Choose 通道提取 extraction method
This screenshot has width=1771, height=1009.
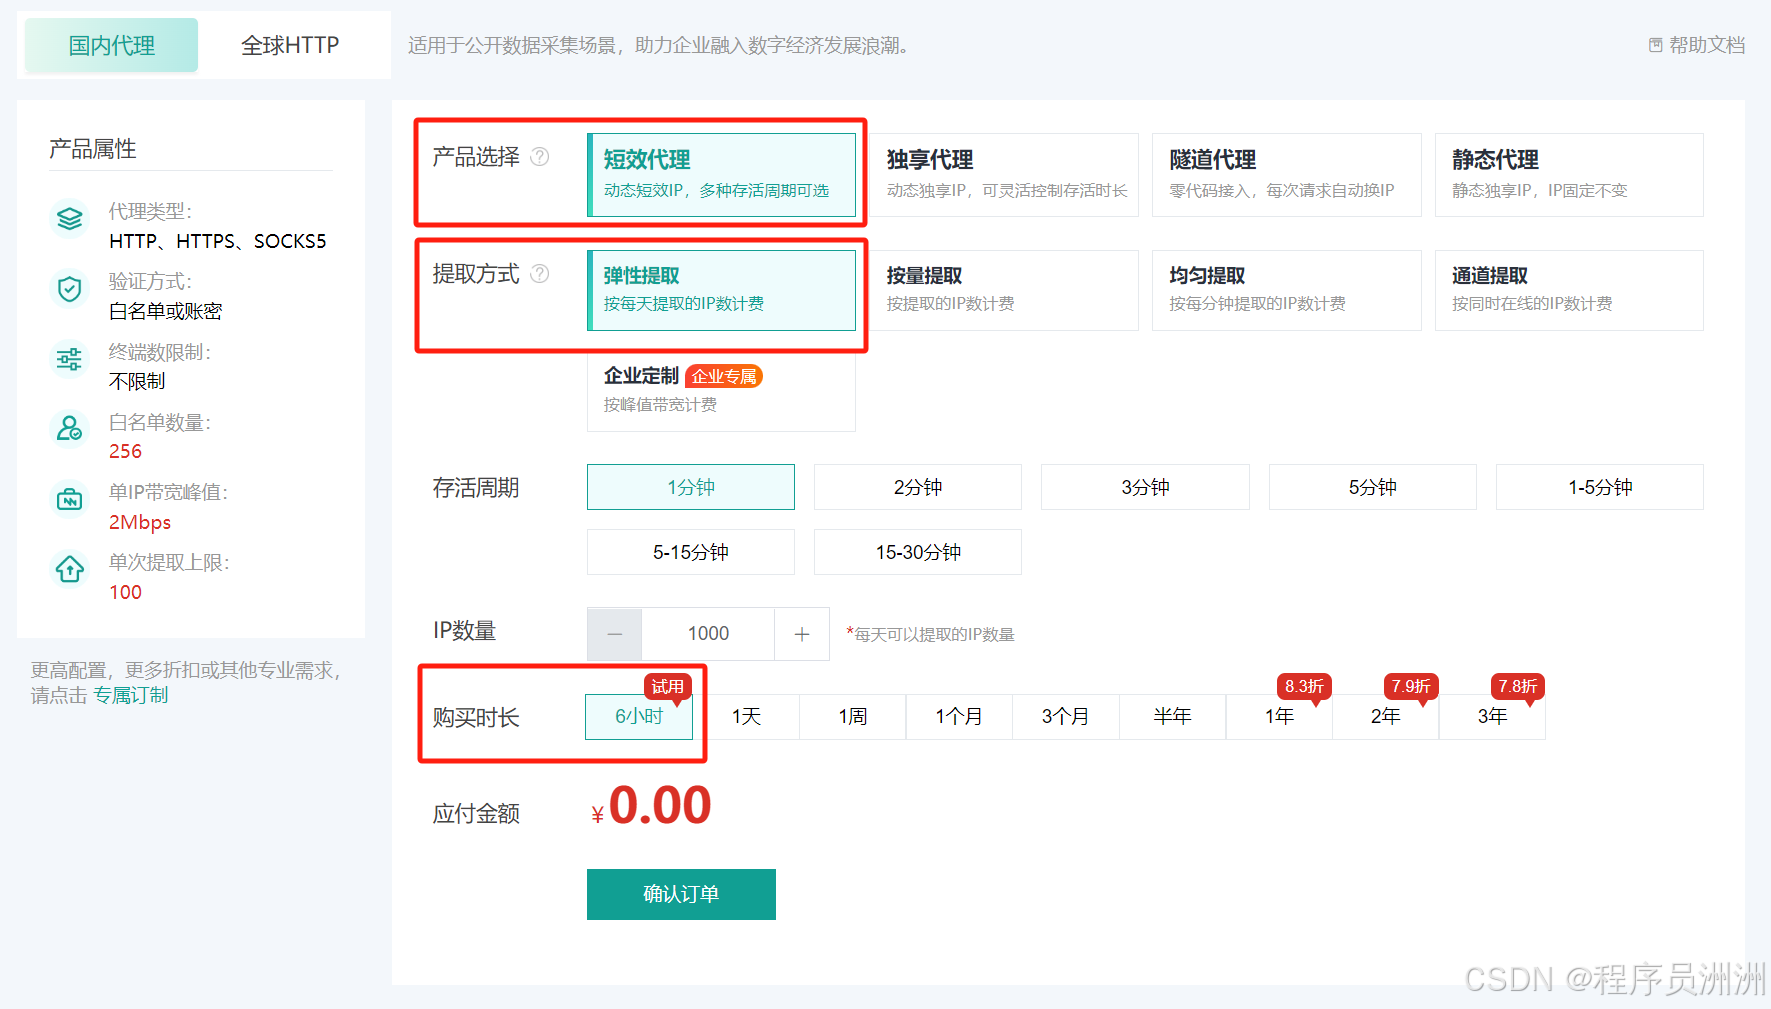click(1569, 290)
